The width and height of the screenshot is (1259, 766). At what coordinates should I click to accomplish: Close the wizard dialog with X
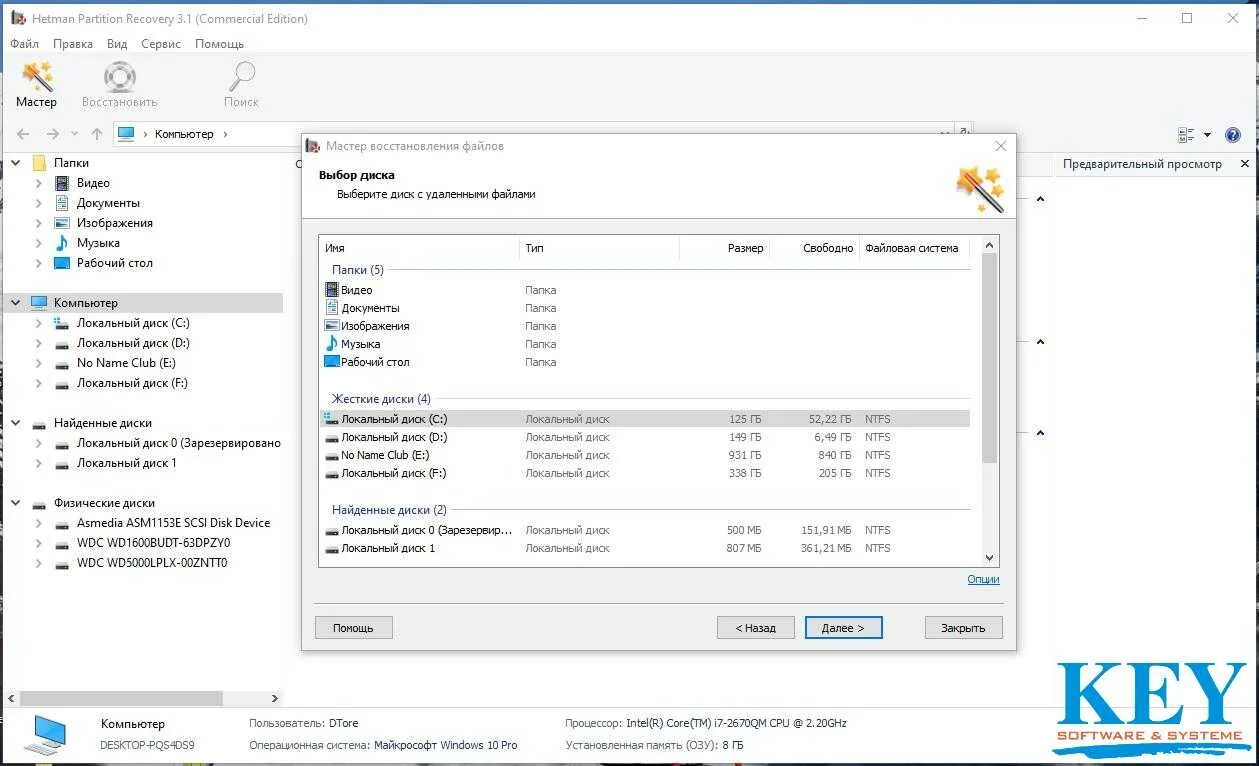click(x=1000, y=146)
